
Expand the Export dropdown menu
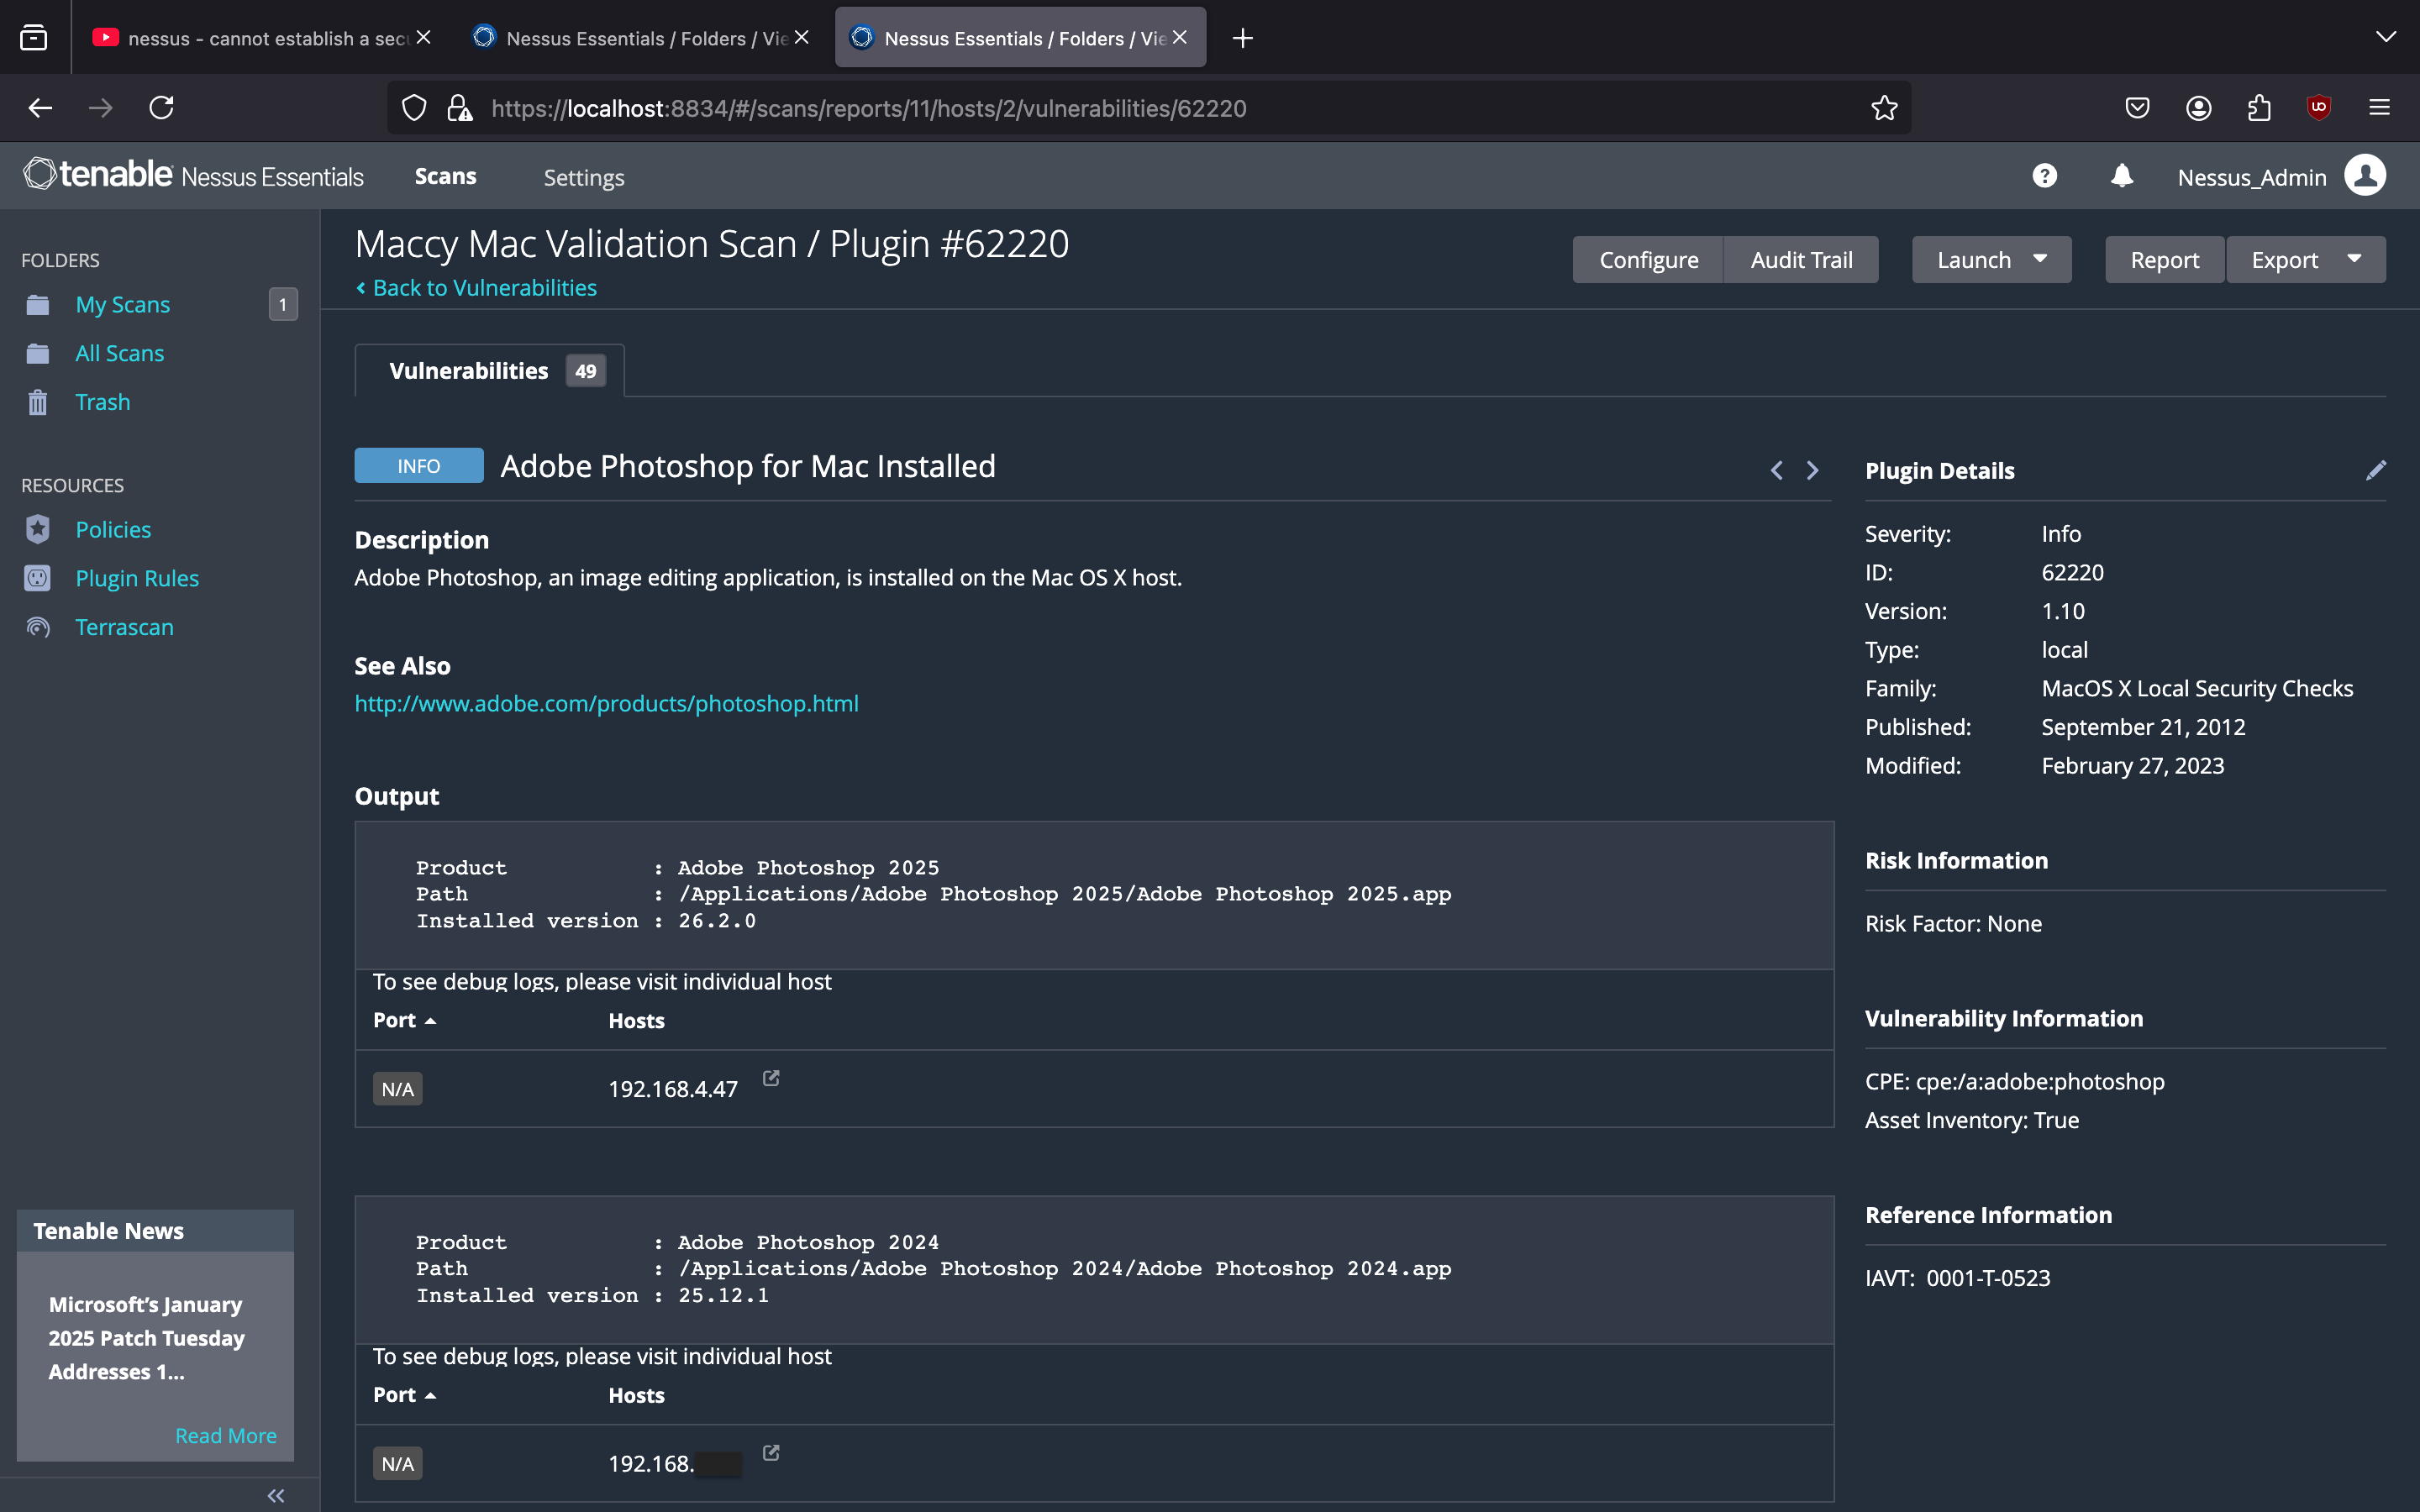coord(2354,259)
